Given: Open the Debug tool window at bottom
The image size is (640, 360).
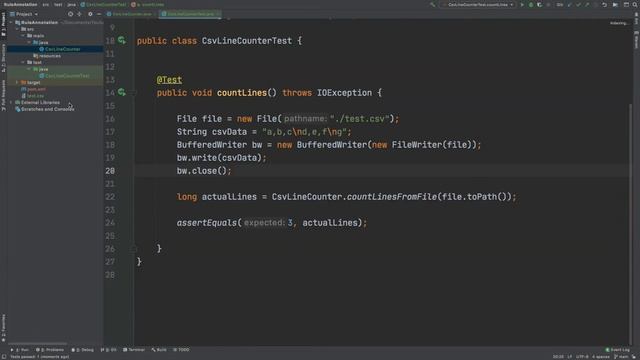Looking at the screenshot, I should click(x=82, y=350).
